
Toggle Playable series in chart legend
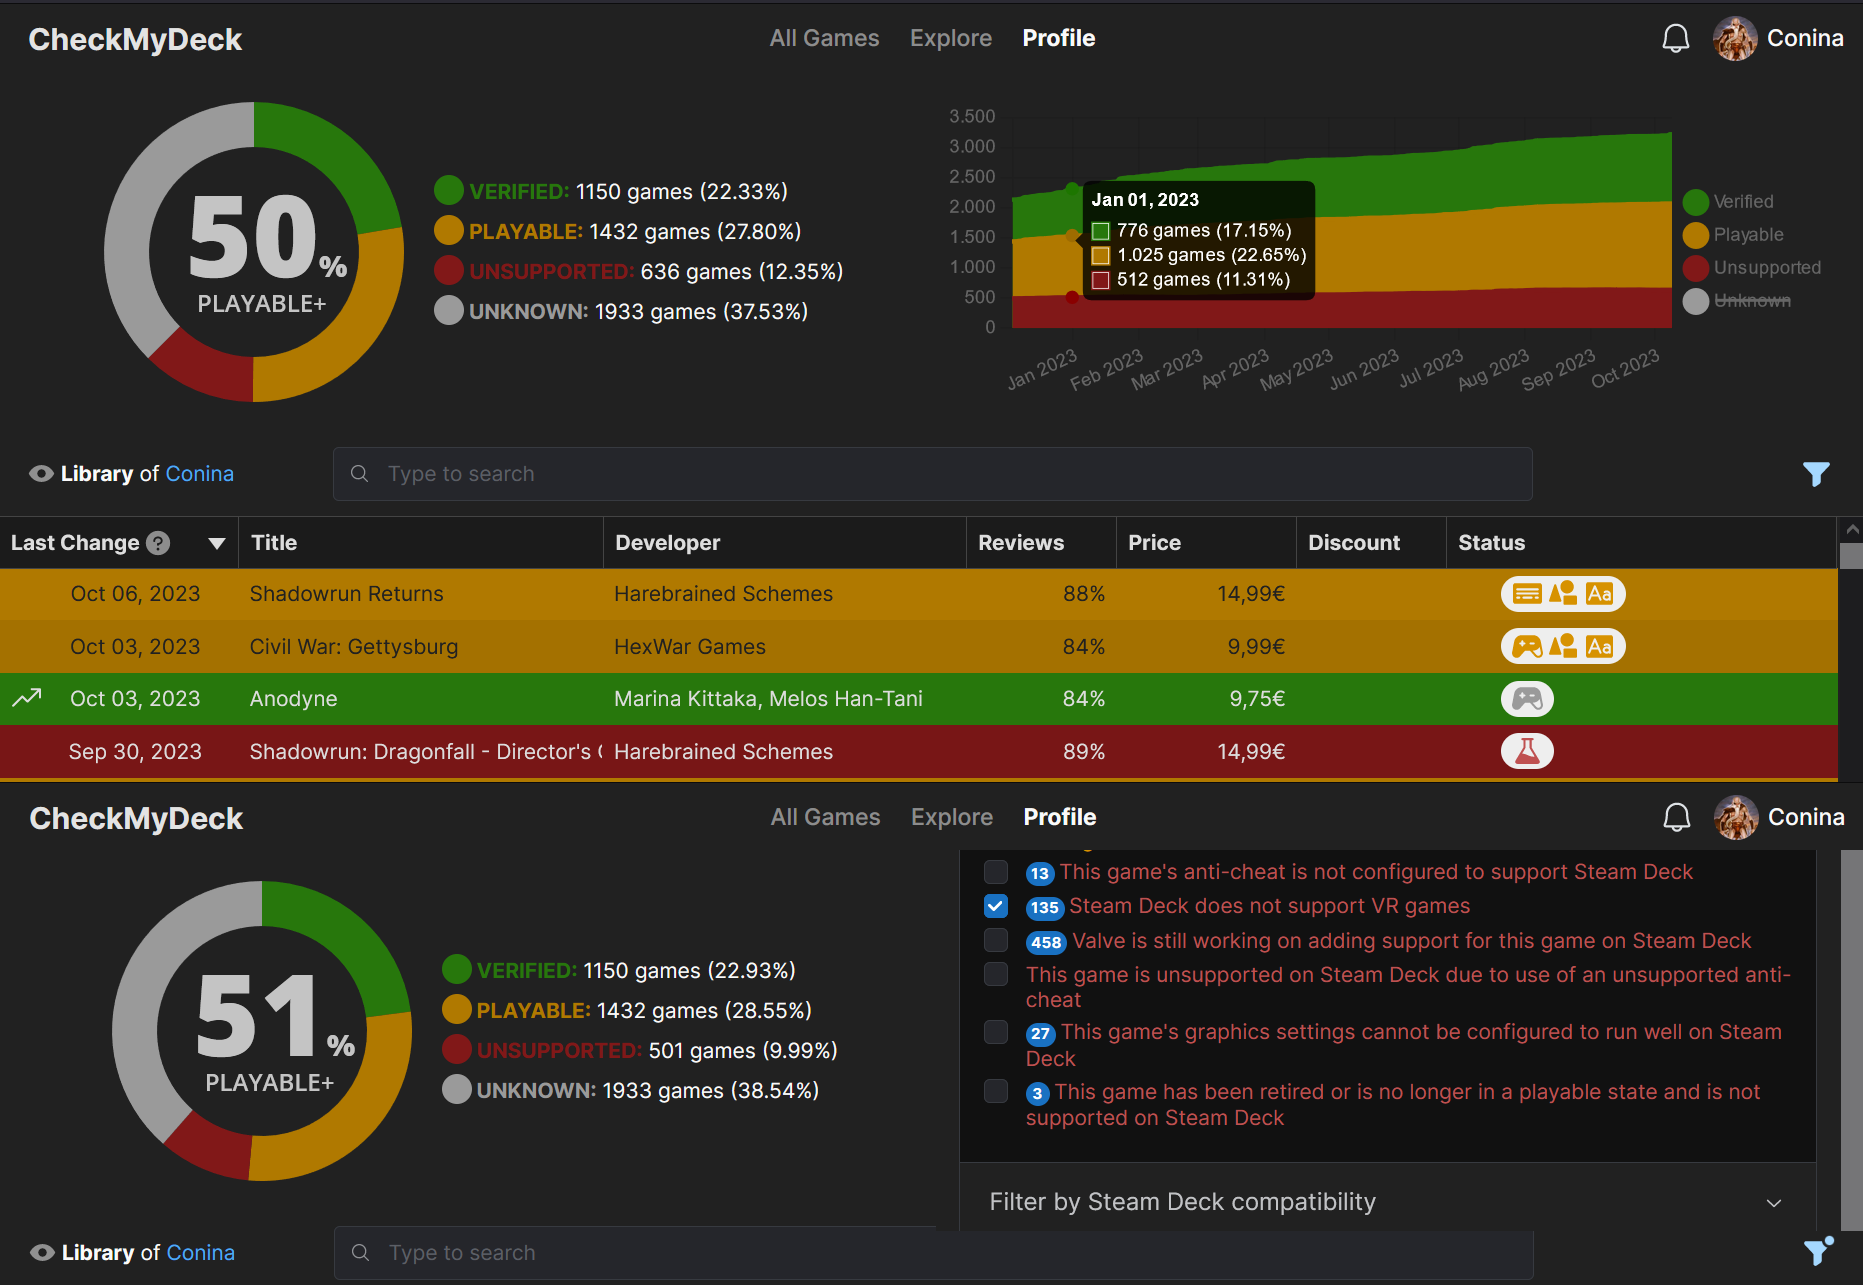pos(1734,235)
